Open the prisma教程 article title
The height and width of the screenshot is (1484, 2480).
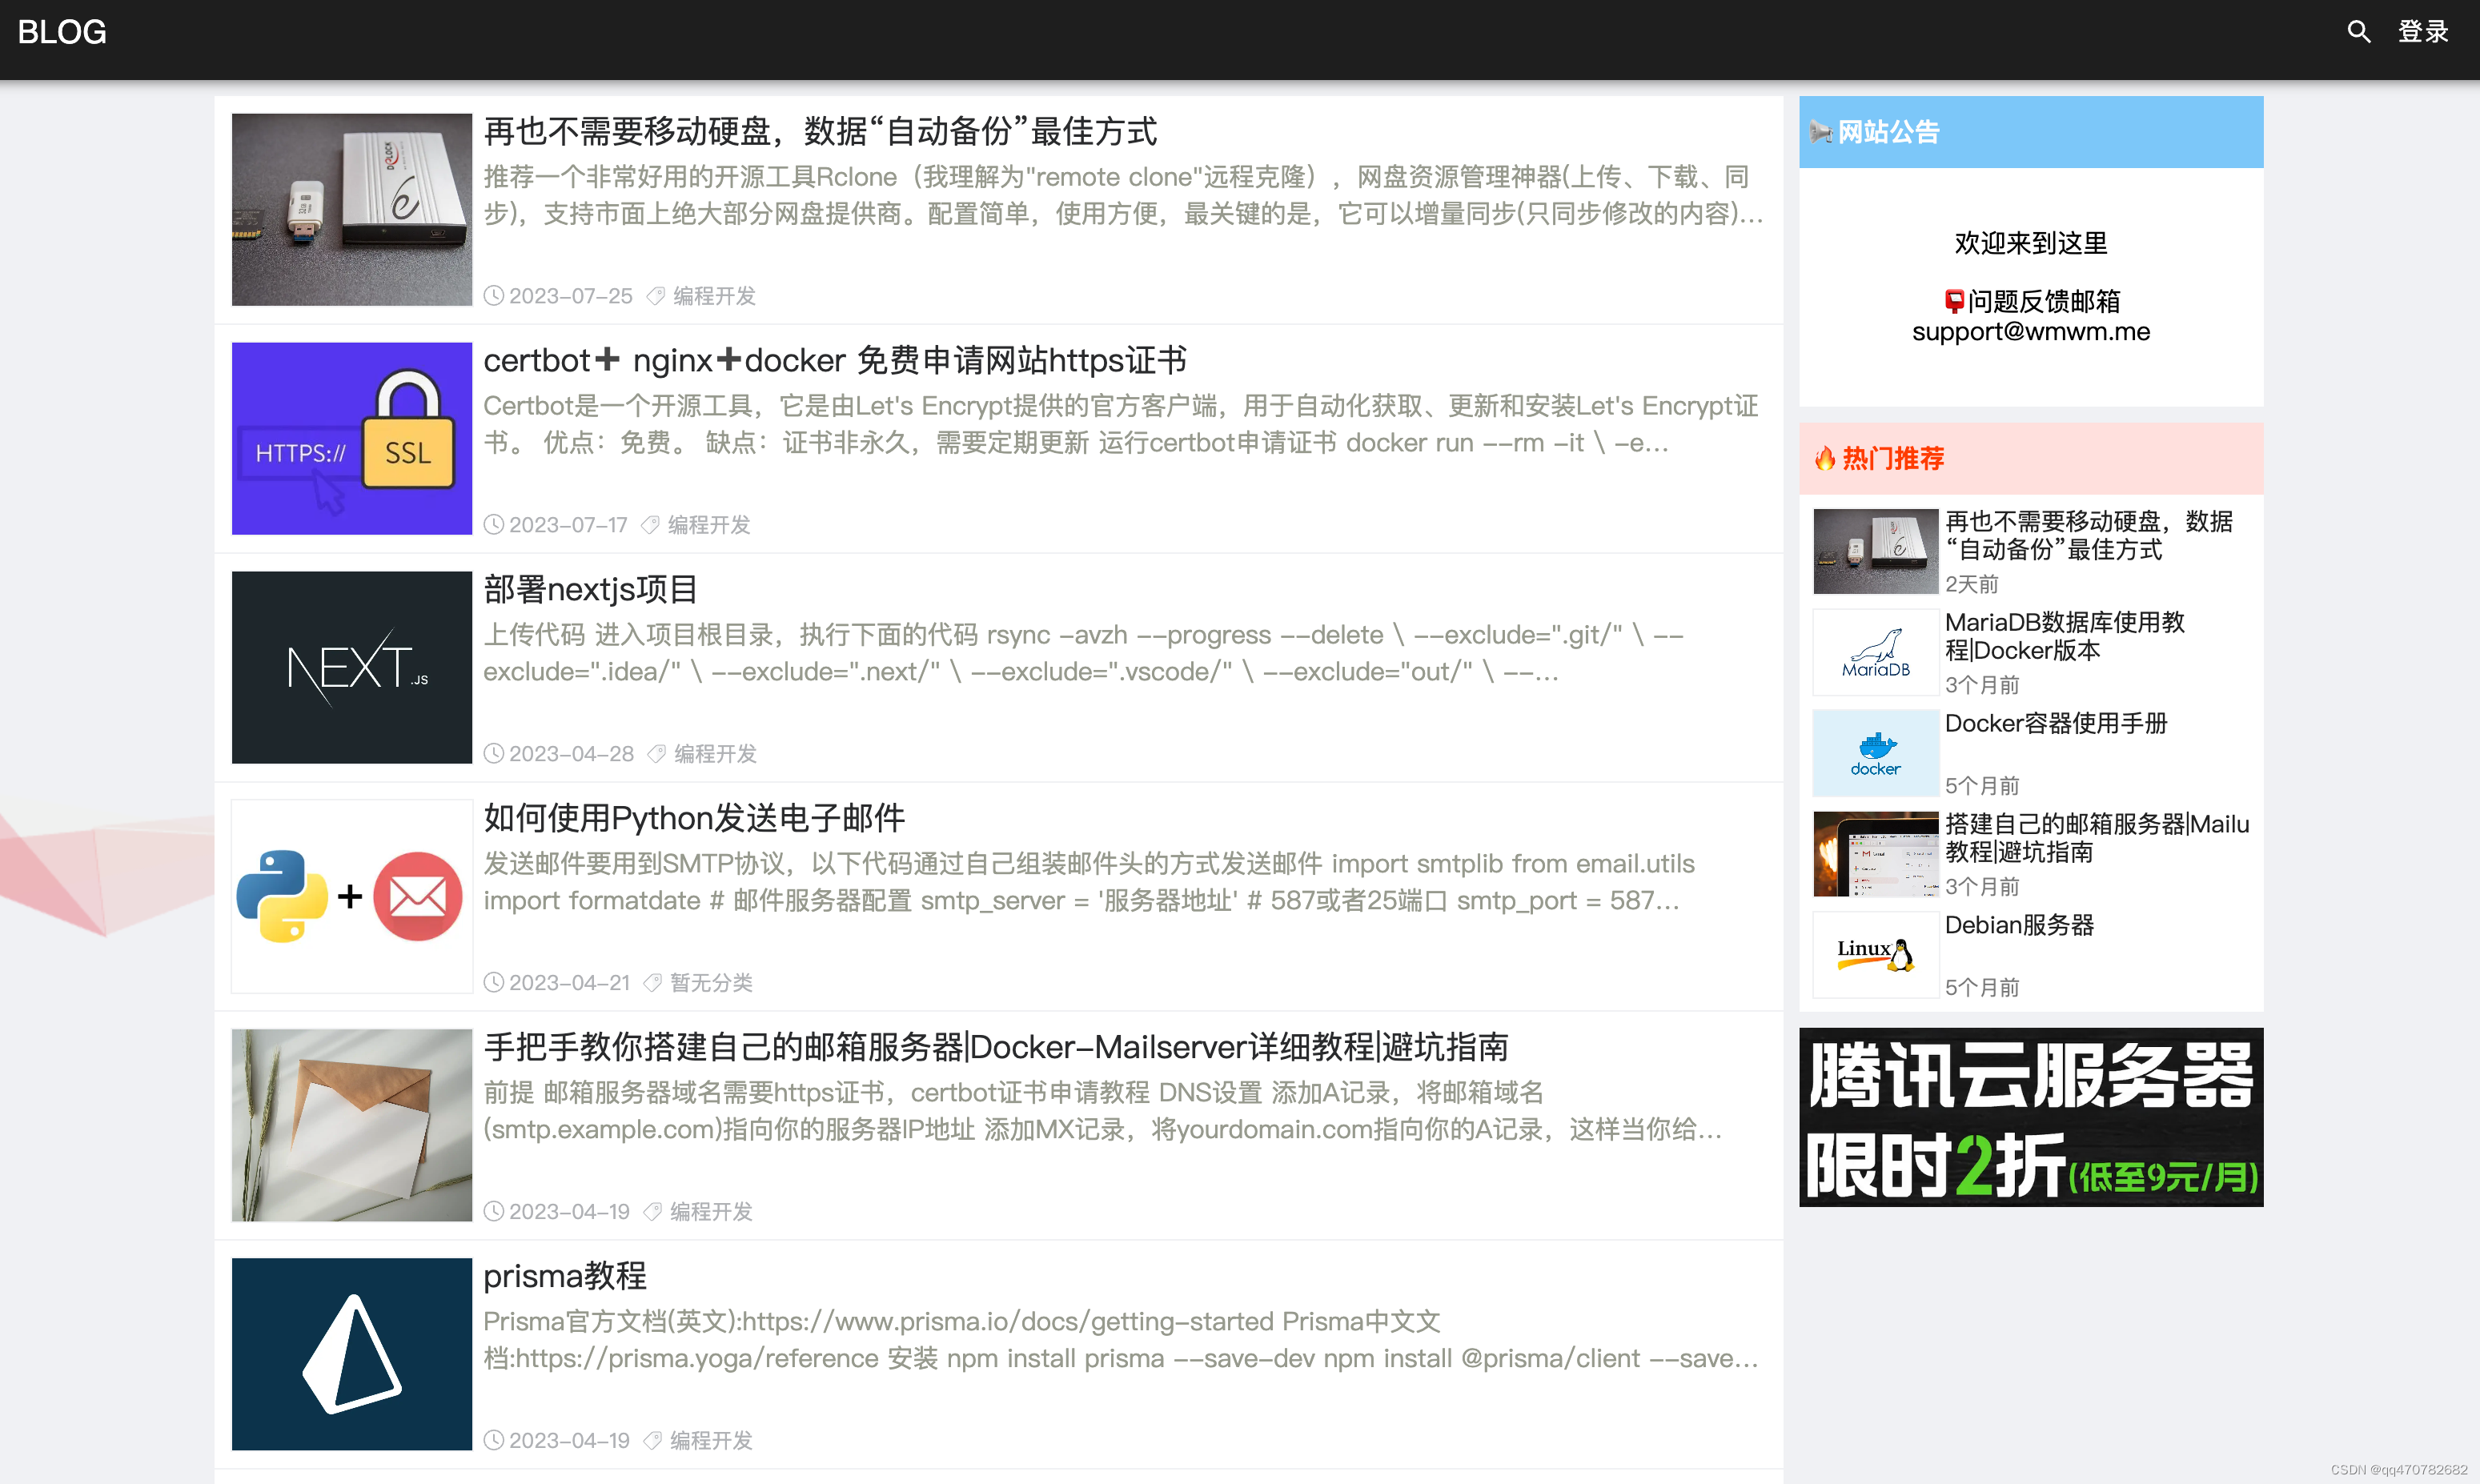pyautogui.click(x=565, y=1276)
